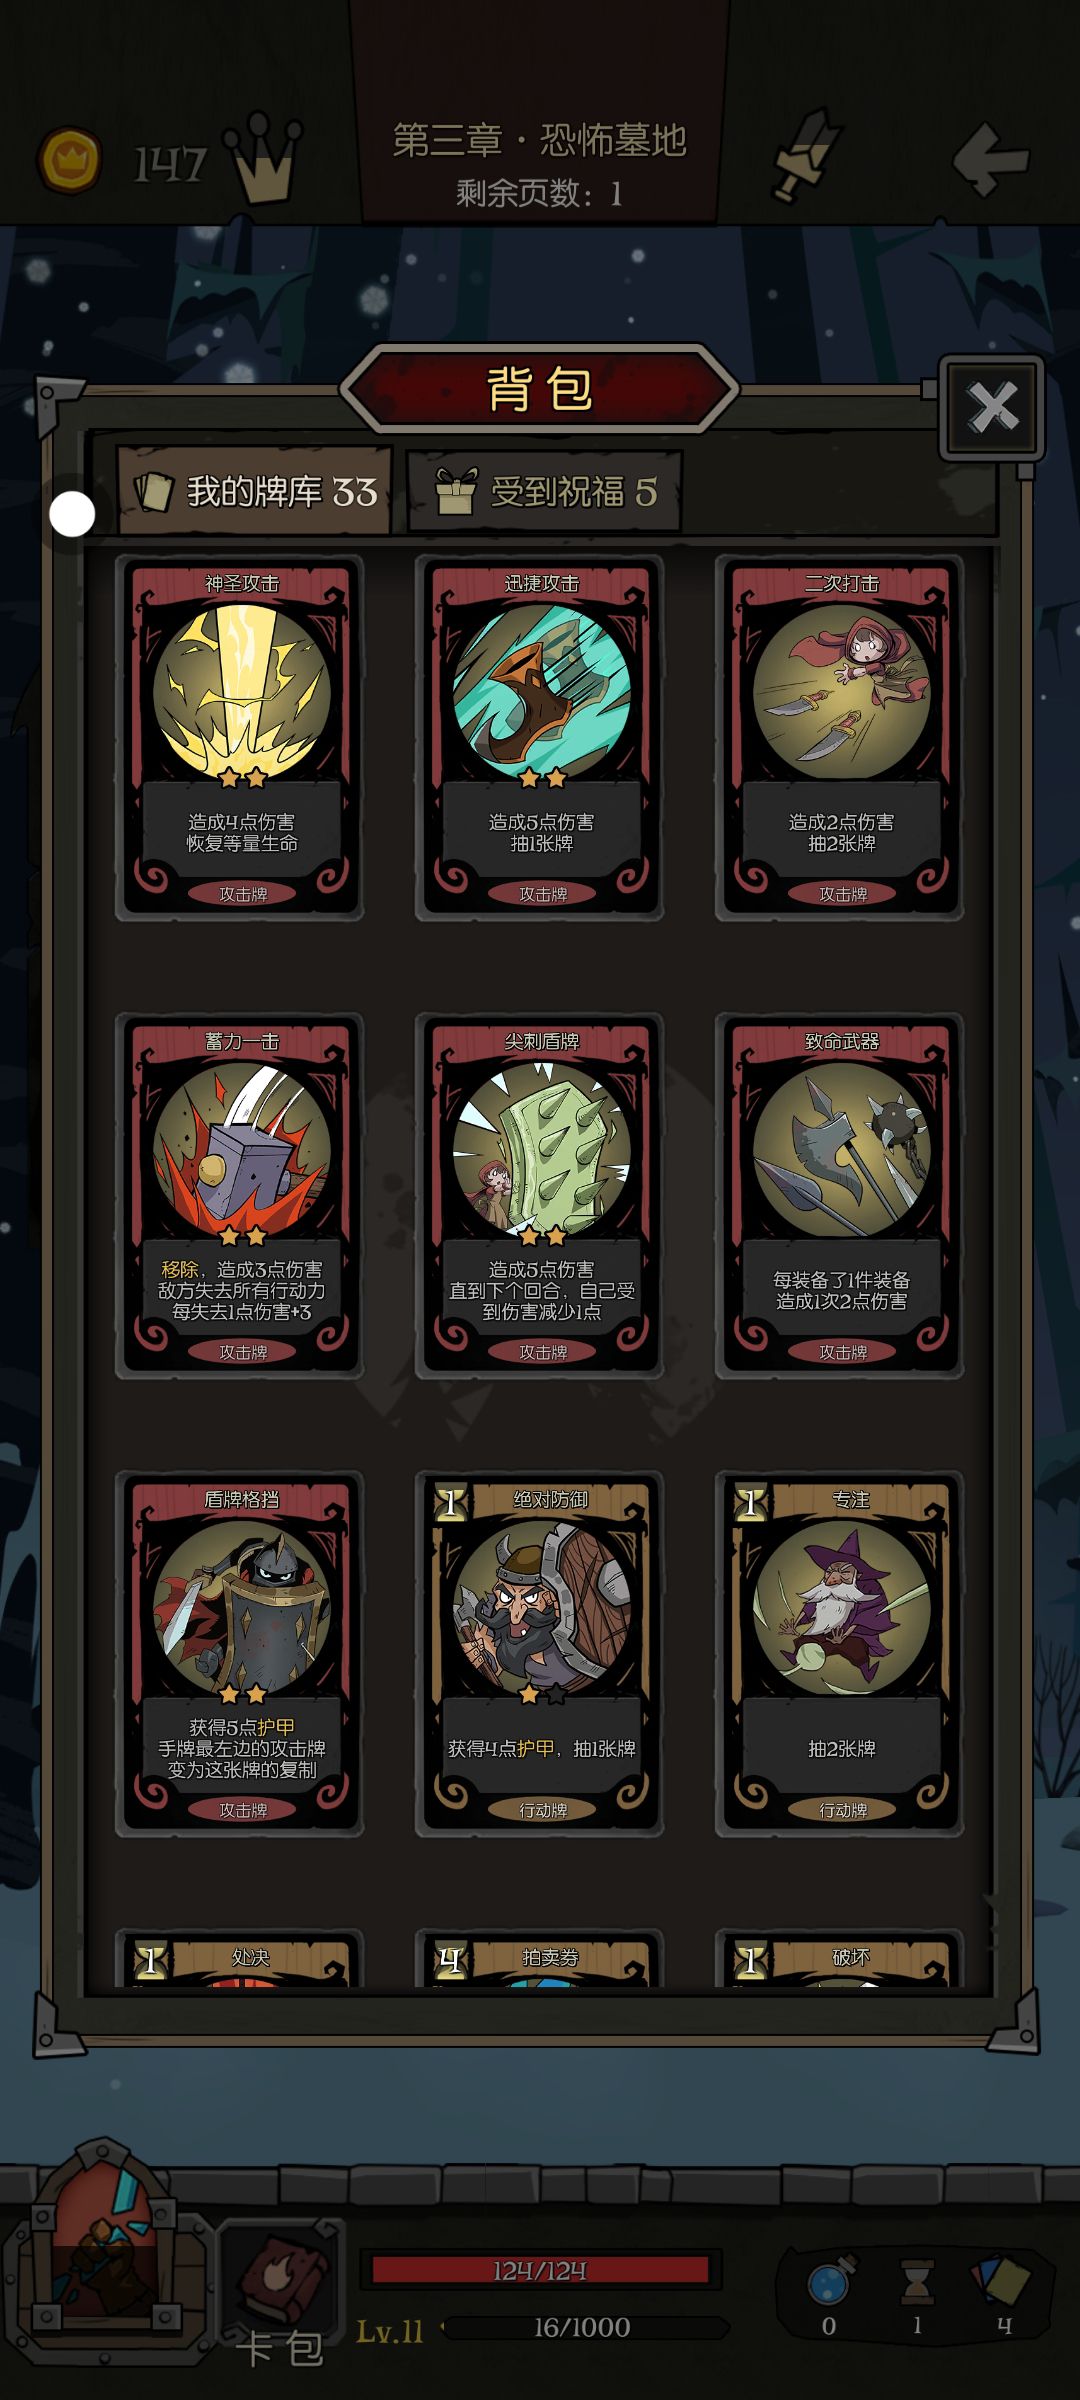Open the 专注 wizard card

pyautogui.click(x=840, y=1654)
